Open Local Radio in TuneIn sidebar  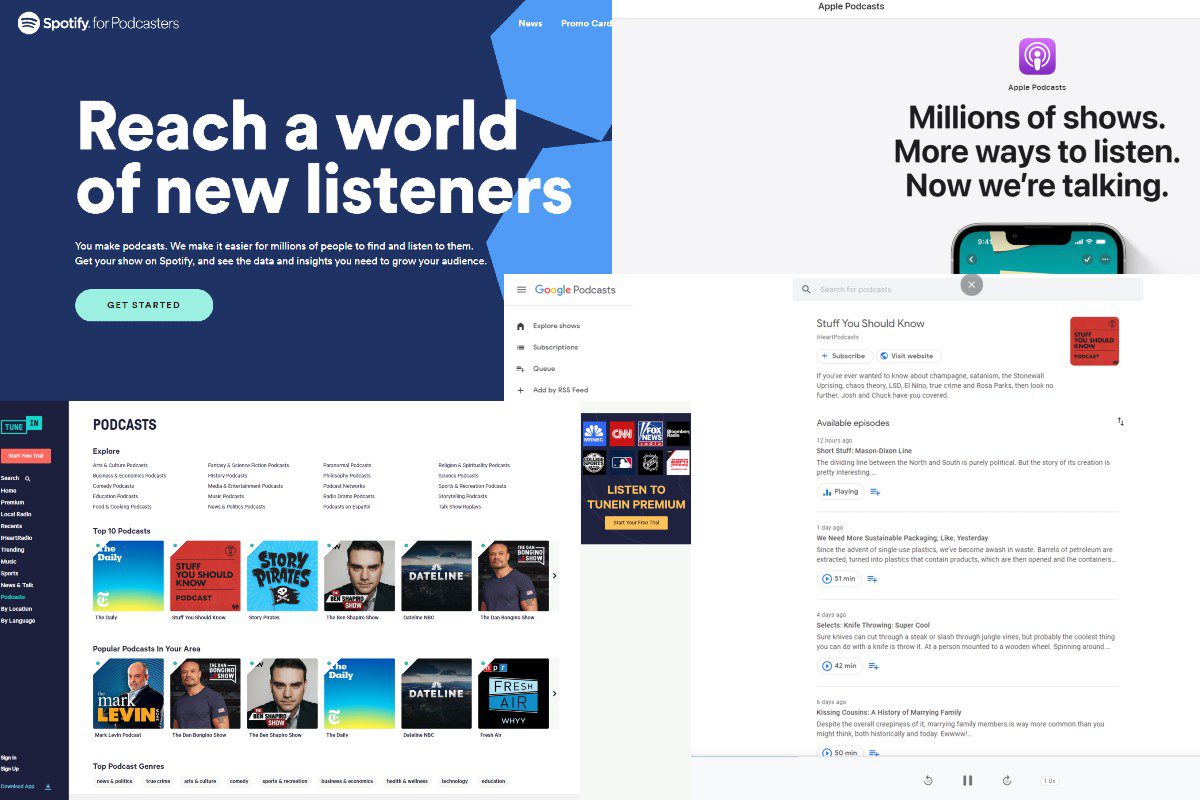click(x=16, y=514)
